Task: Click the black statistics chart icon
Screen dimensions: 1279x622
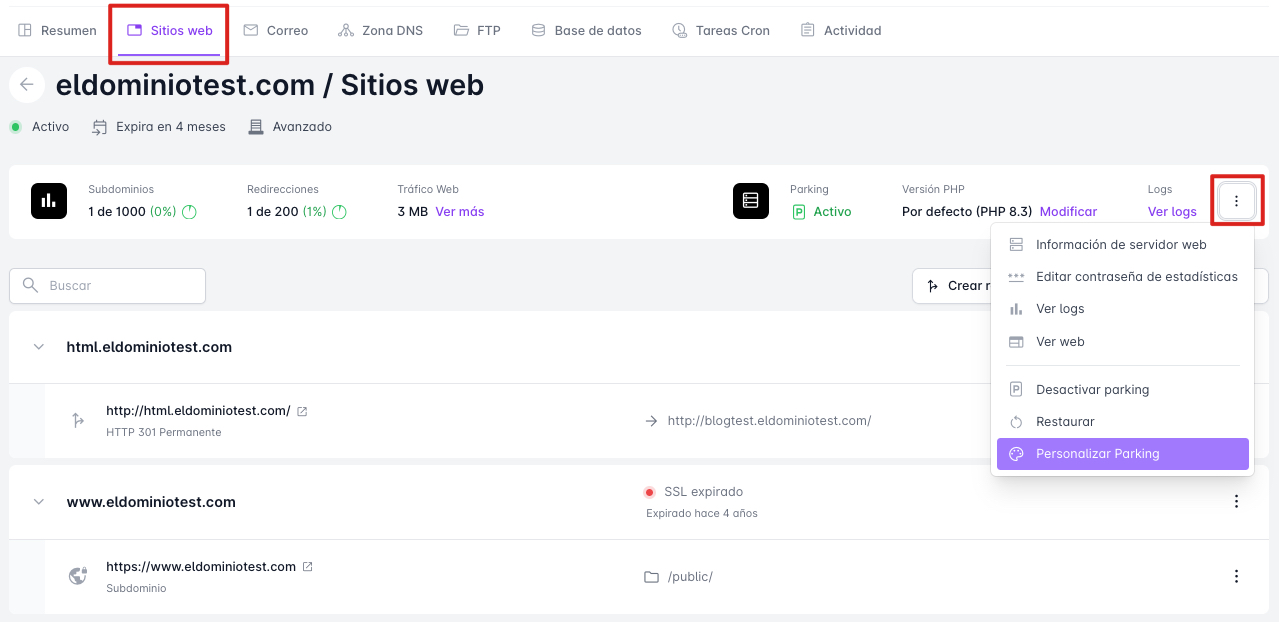Action: (49, 201)
